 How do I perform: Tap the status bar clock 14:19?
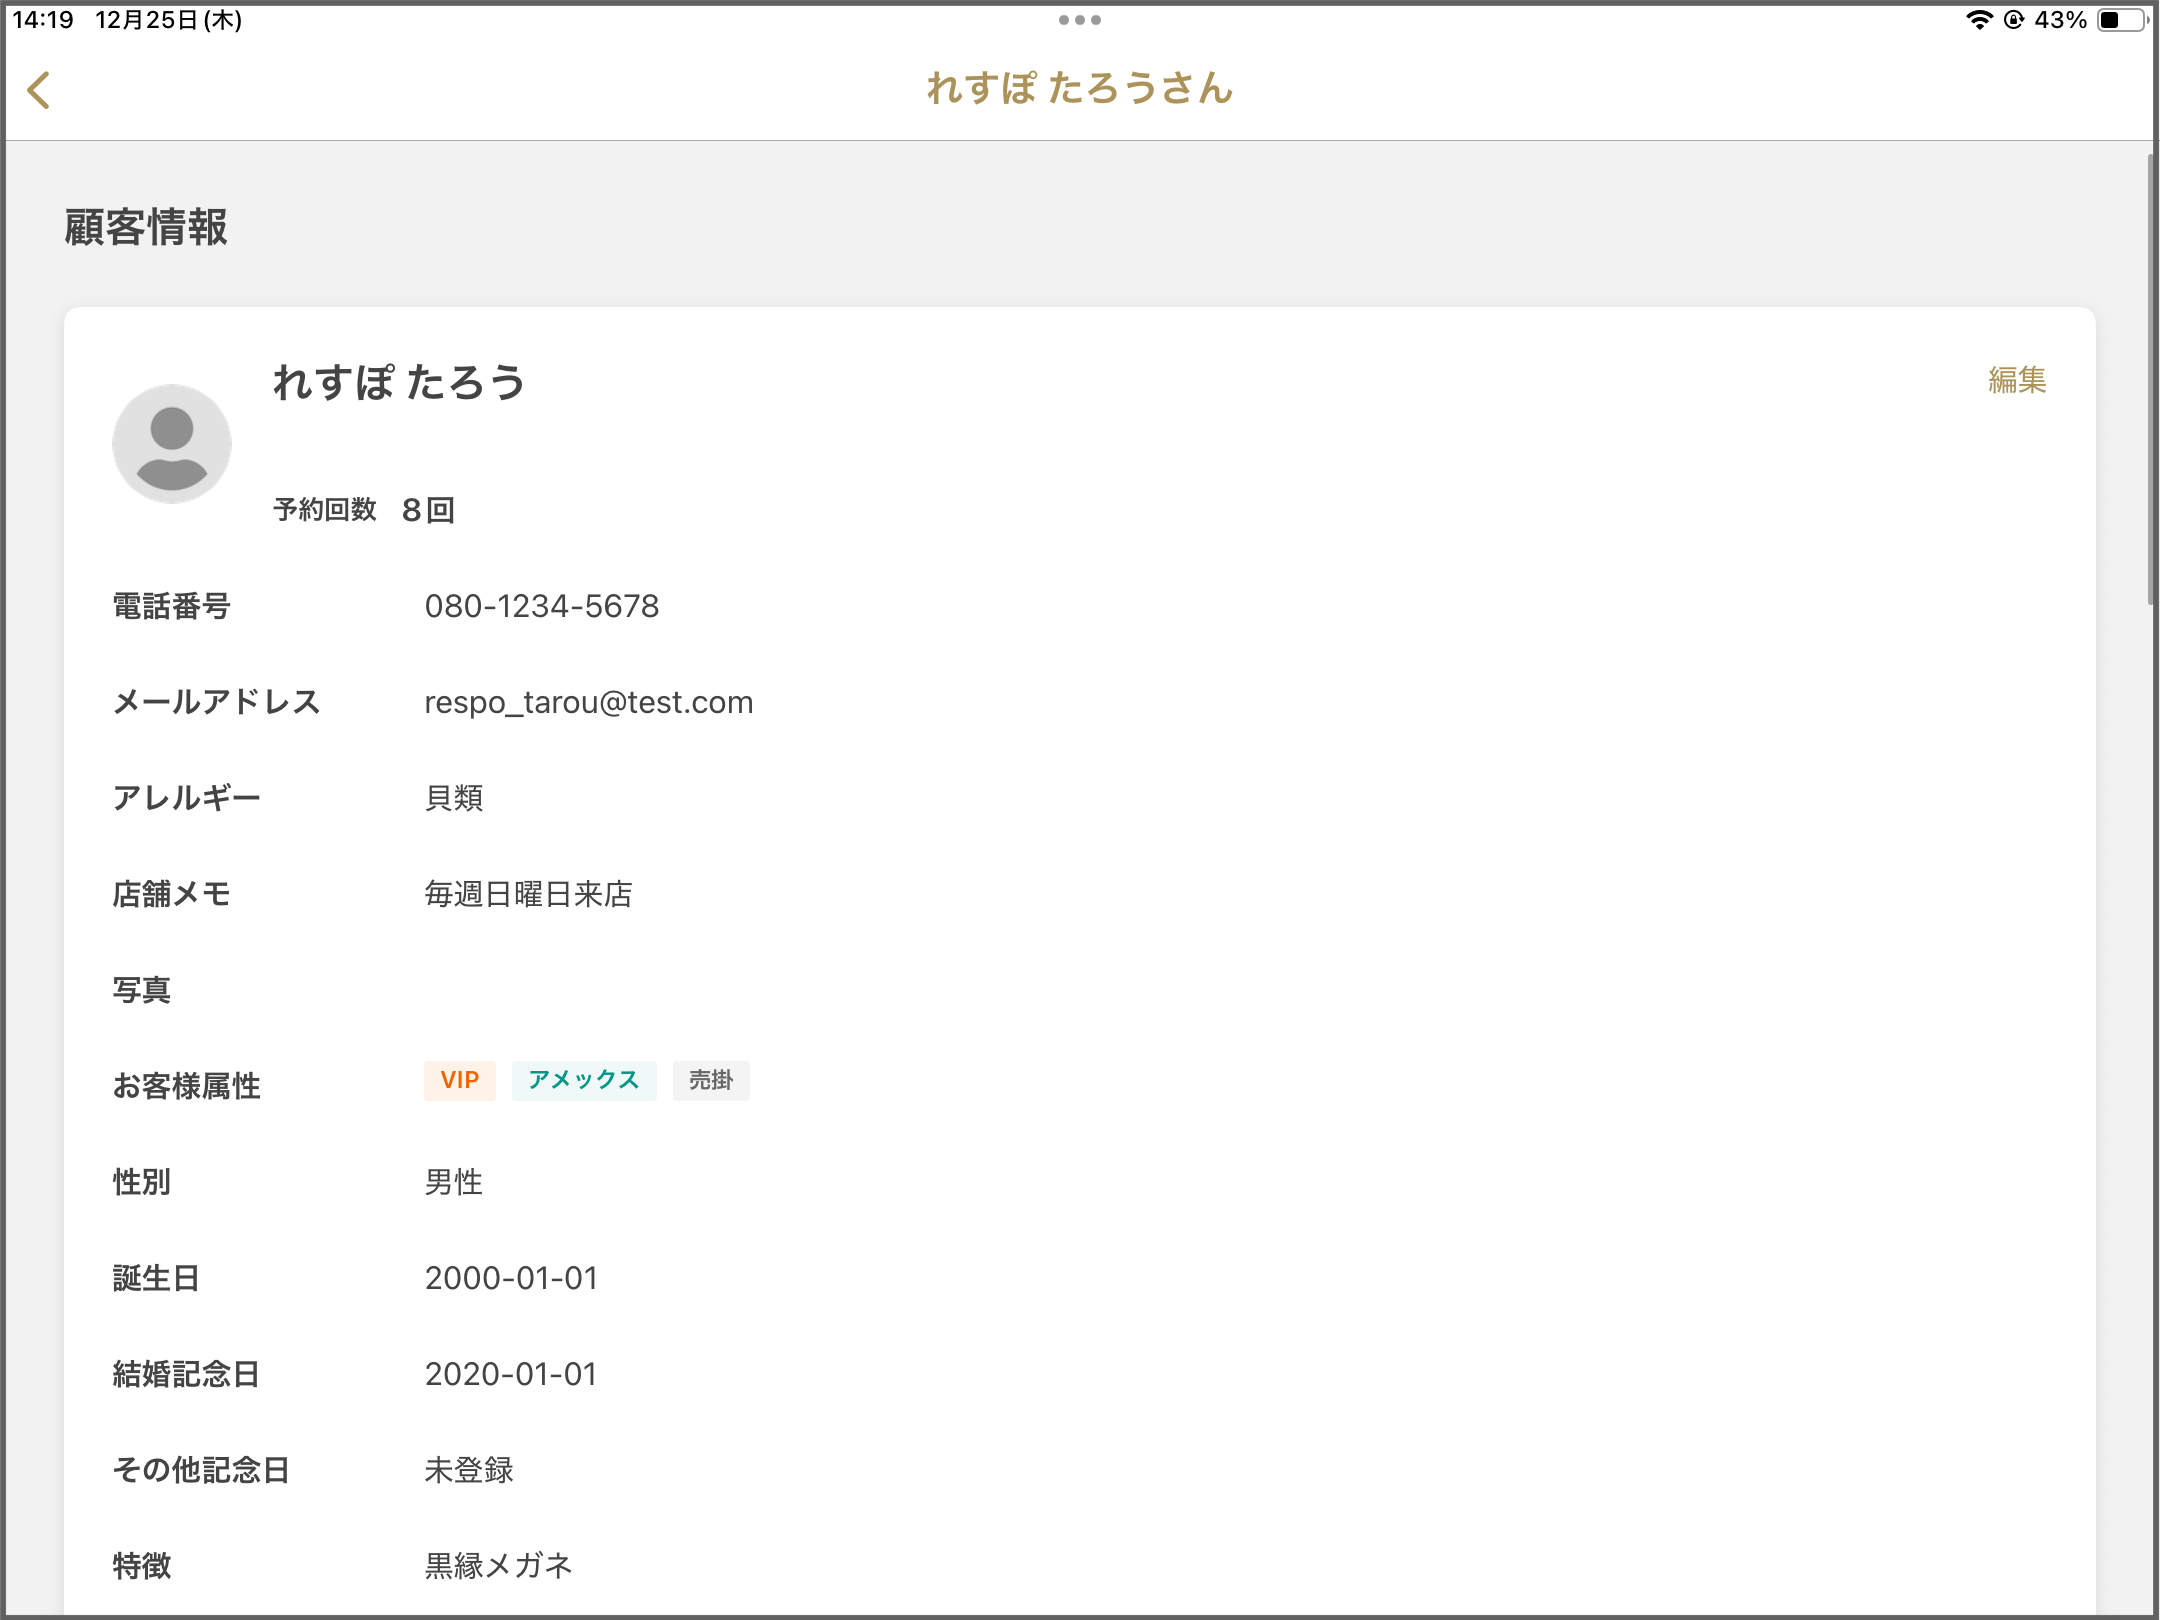(x=43, y=20)
